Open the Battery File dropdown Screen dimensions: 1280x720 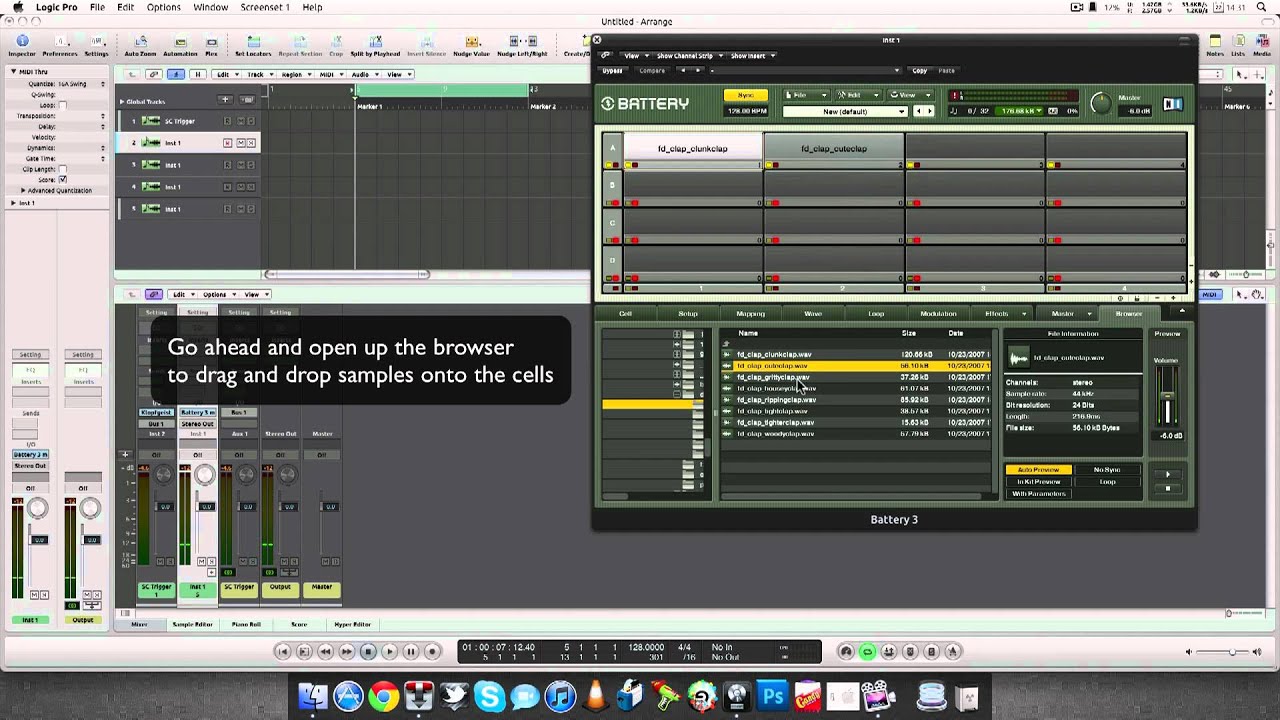click(806, 95)
